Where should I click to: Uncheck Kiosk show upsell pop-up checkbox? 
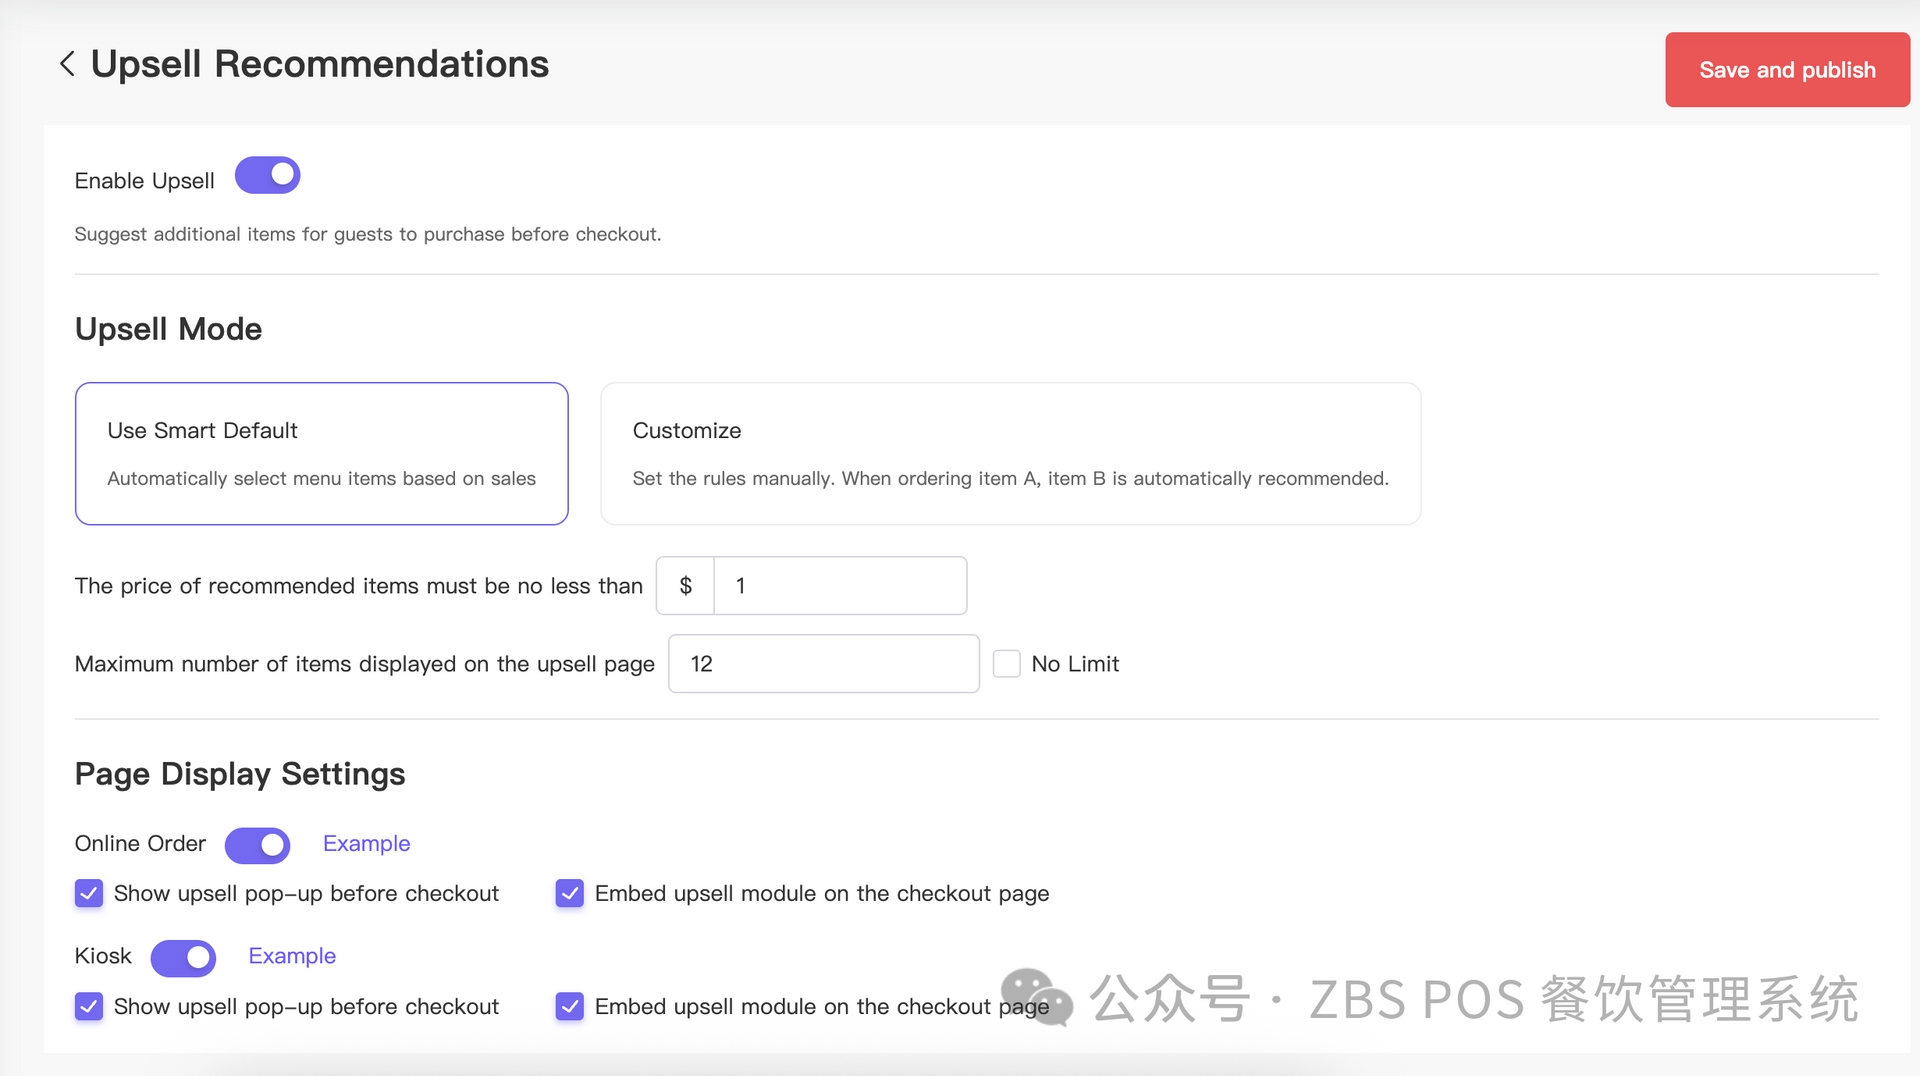click(x=89, y=1006)
